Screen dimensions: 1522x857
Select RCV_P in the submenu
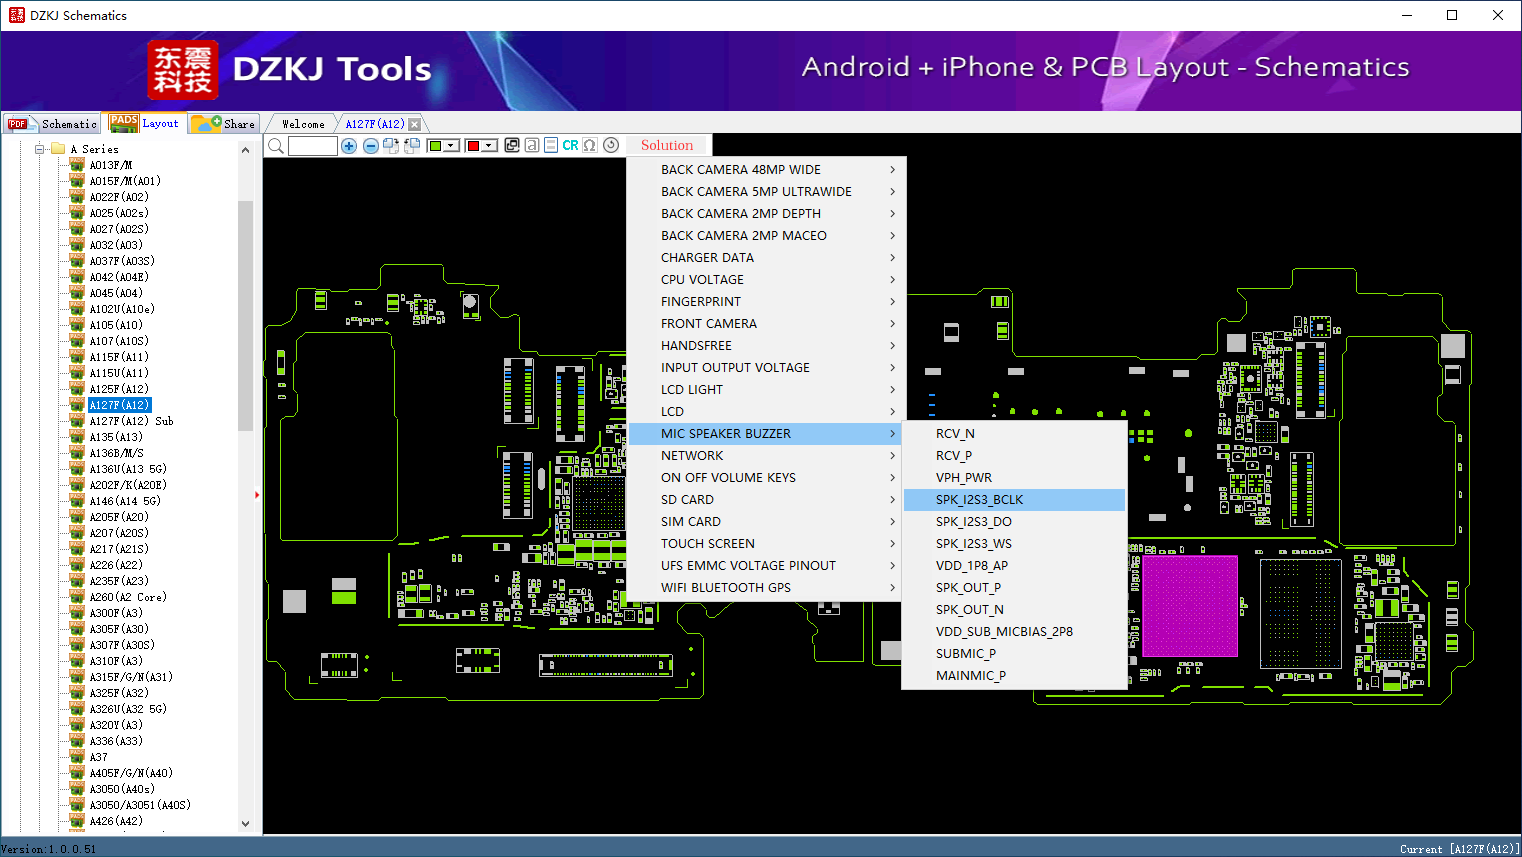tap(1014, 456)
